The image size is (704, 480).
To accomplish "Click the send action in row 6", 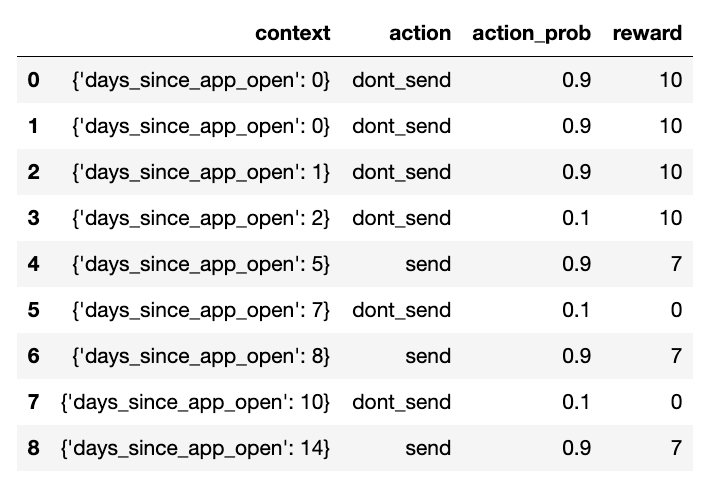I will pos(428,356).
